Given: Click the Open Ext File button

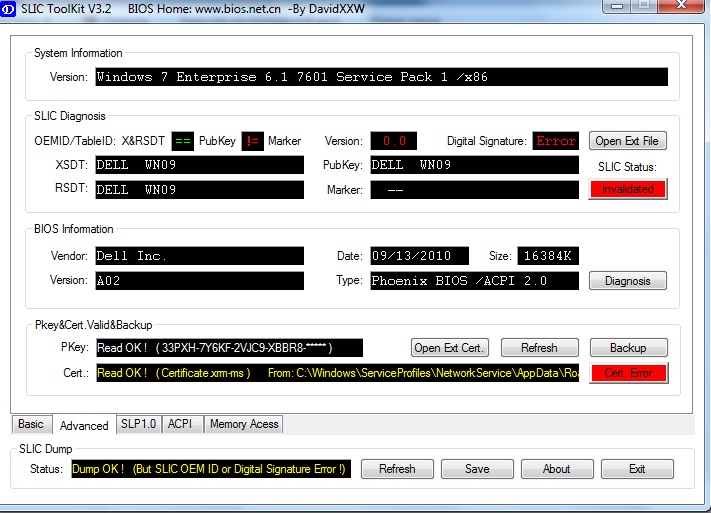Looking at the screenshot, I should click(628, 141).
